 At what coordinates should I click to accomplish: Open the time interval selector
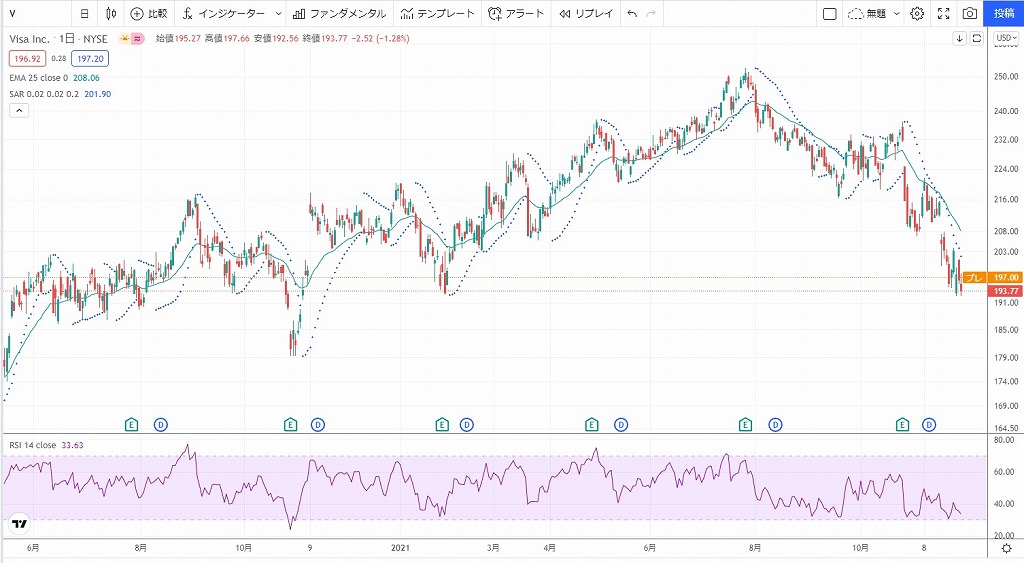click(84, 14)
